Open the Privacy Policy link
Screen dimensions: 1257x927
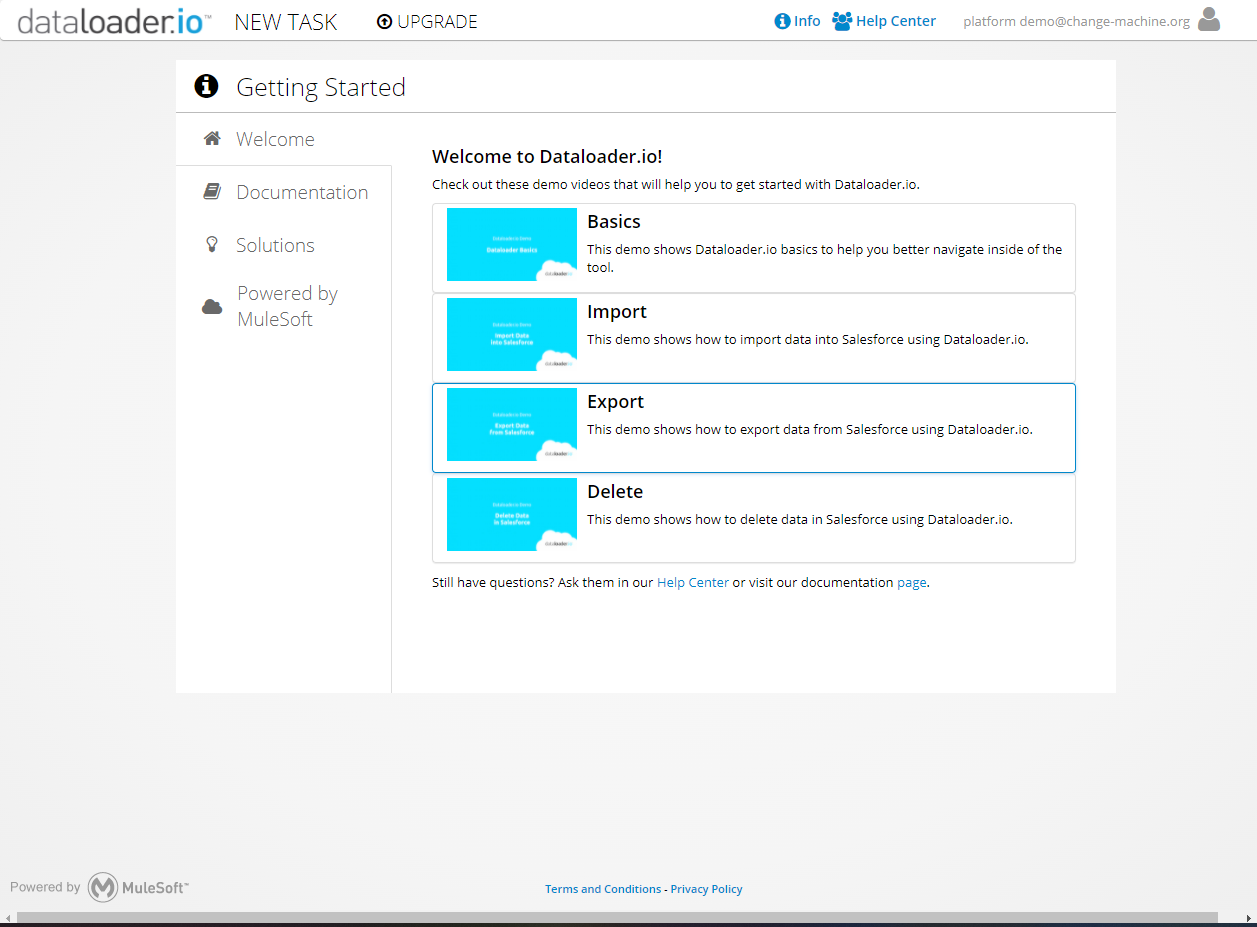pos(707,889)
